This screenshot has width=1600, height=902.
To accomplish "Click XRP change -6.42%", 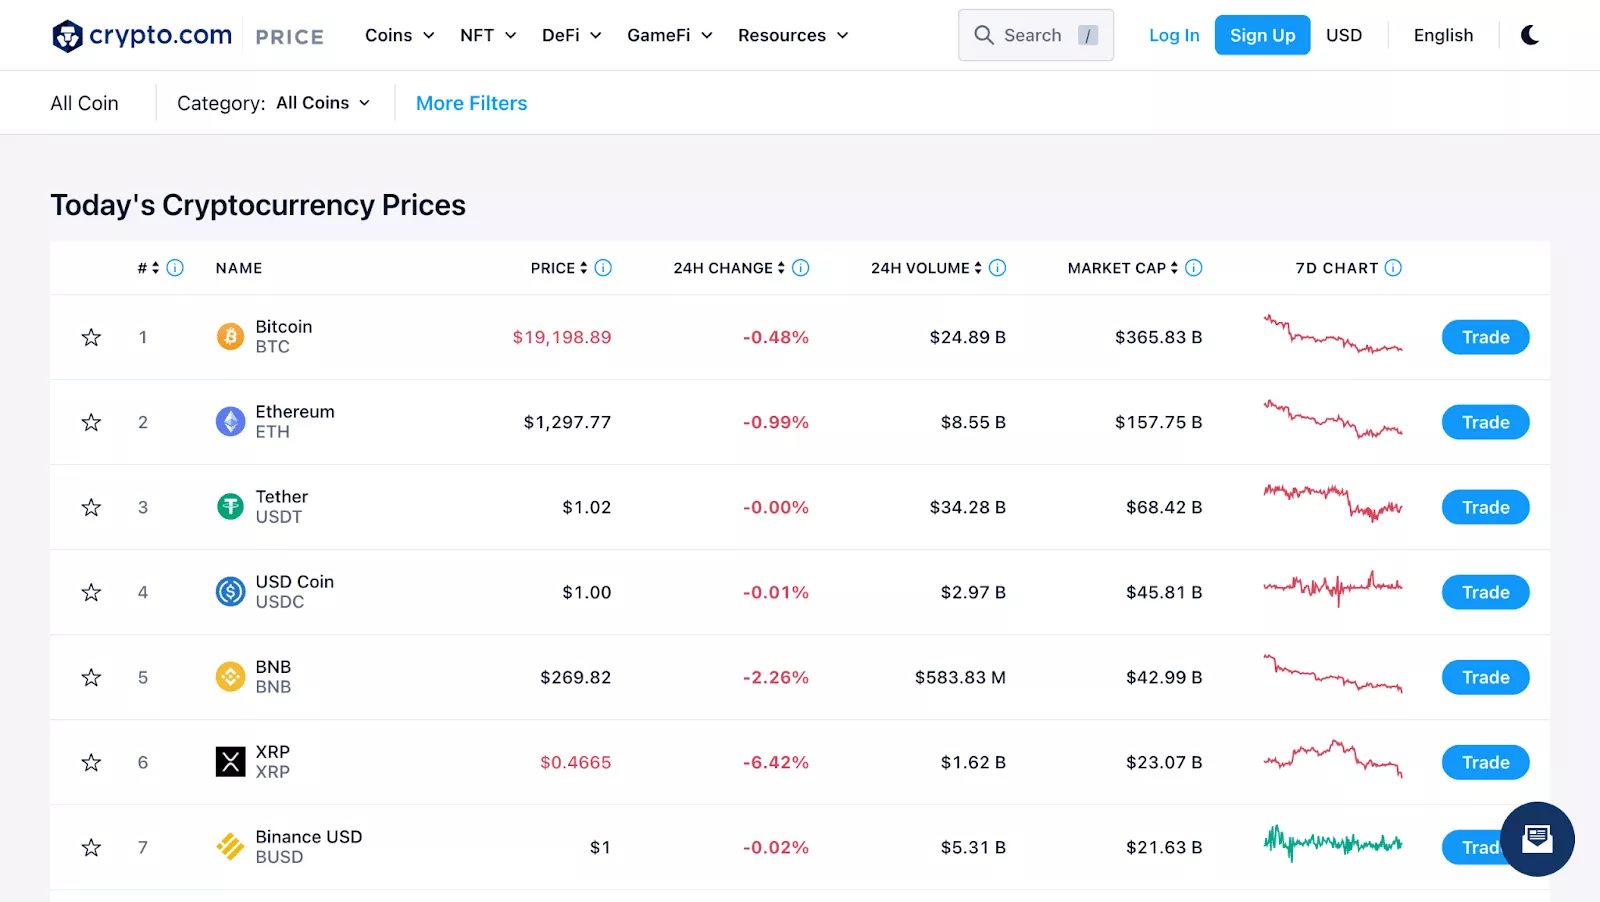I will click(776, 762).
